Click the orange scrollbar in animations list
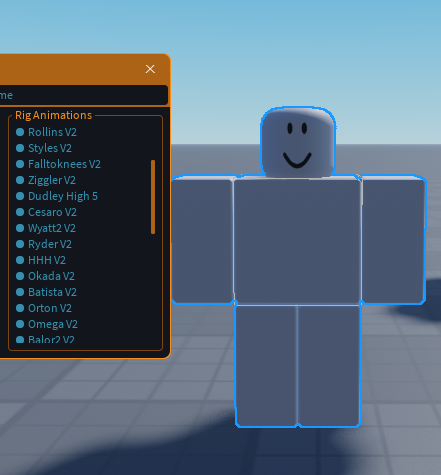The image size is (441, 475). click(153, 197)
